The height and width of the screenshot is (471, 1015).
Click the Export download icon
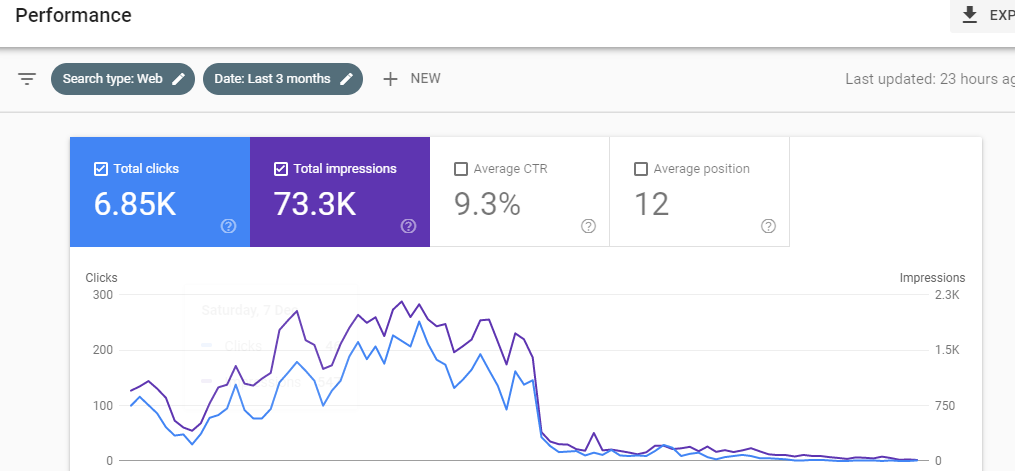[969, 15]
